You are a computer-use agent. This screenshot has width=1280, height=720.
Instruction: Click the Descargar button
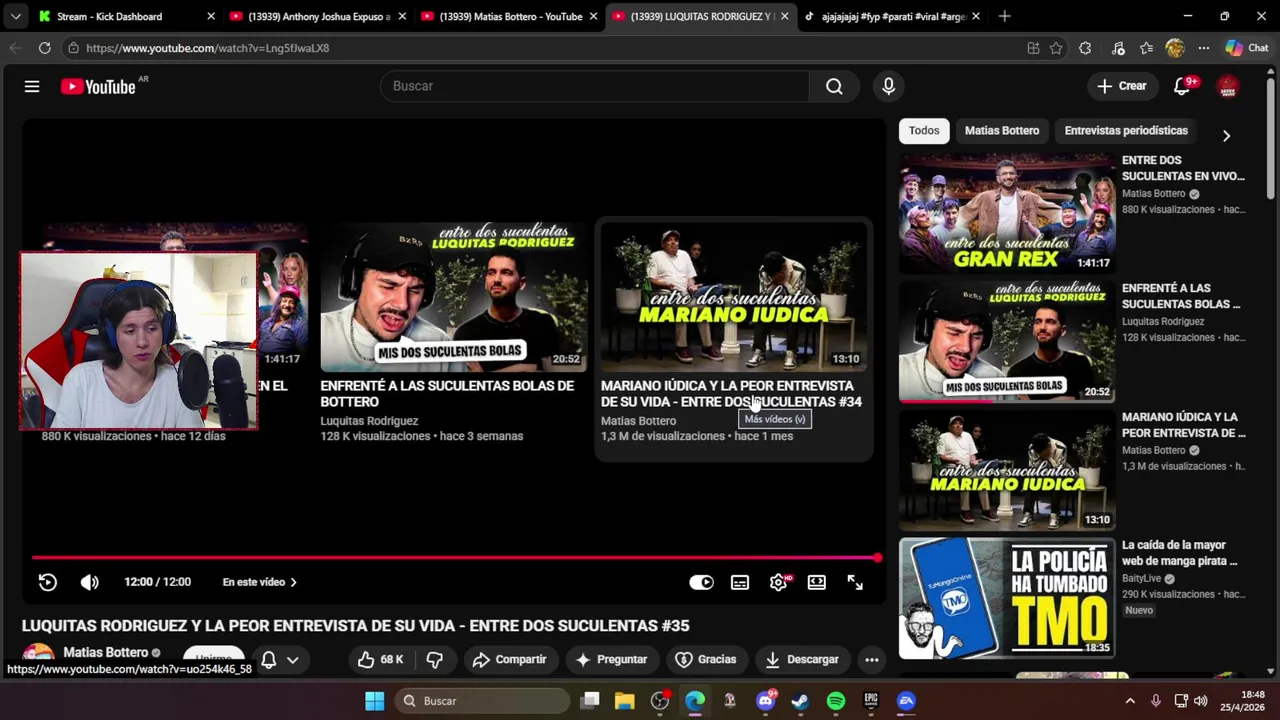coord(802,660)
